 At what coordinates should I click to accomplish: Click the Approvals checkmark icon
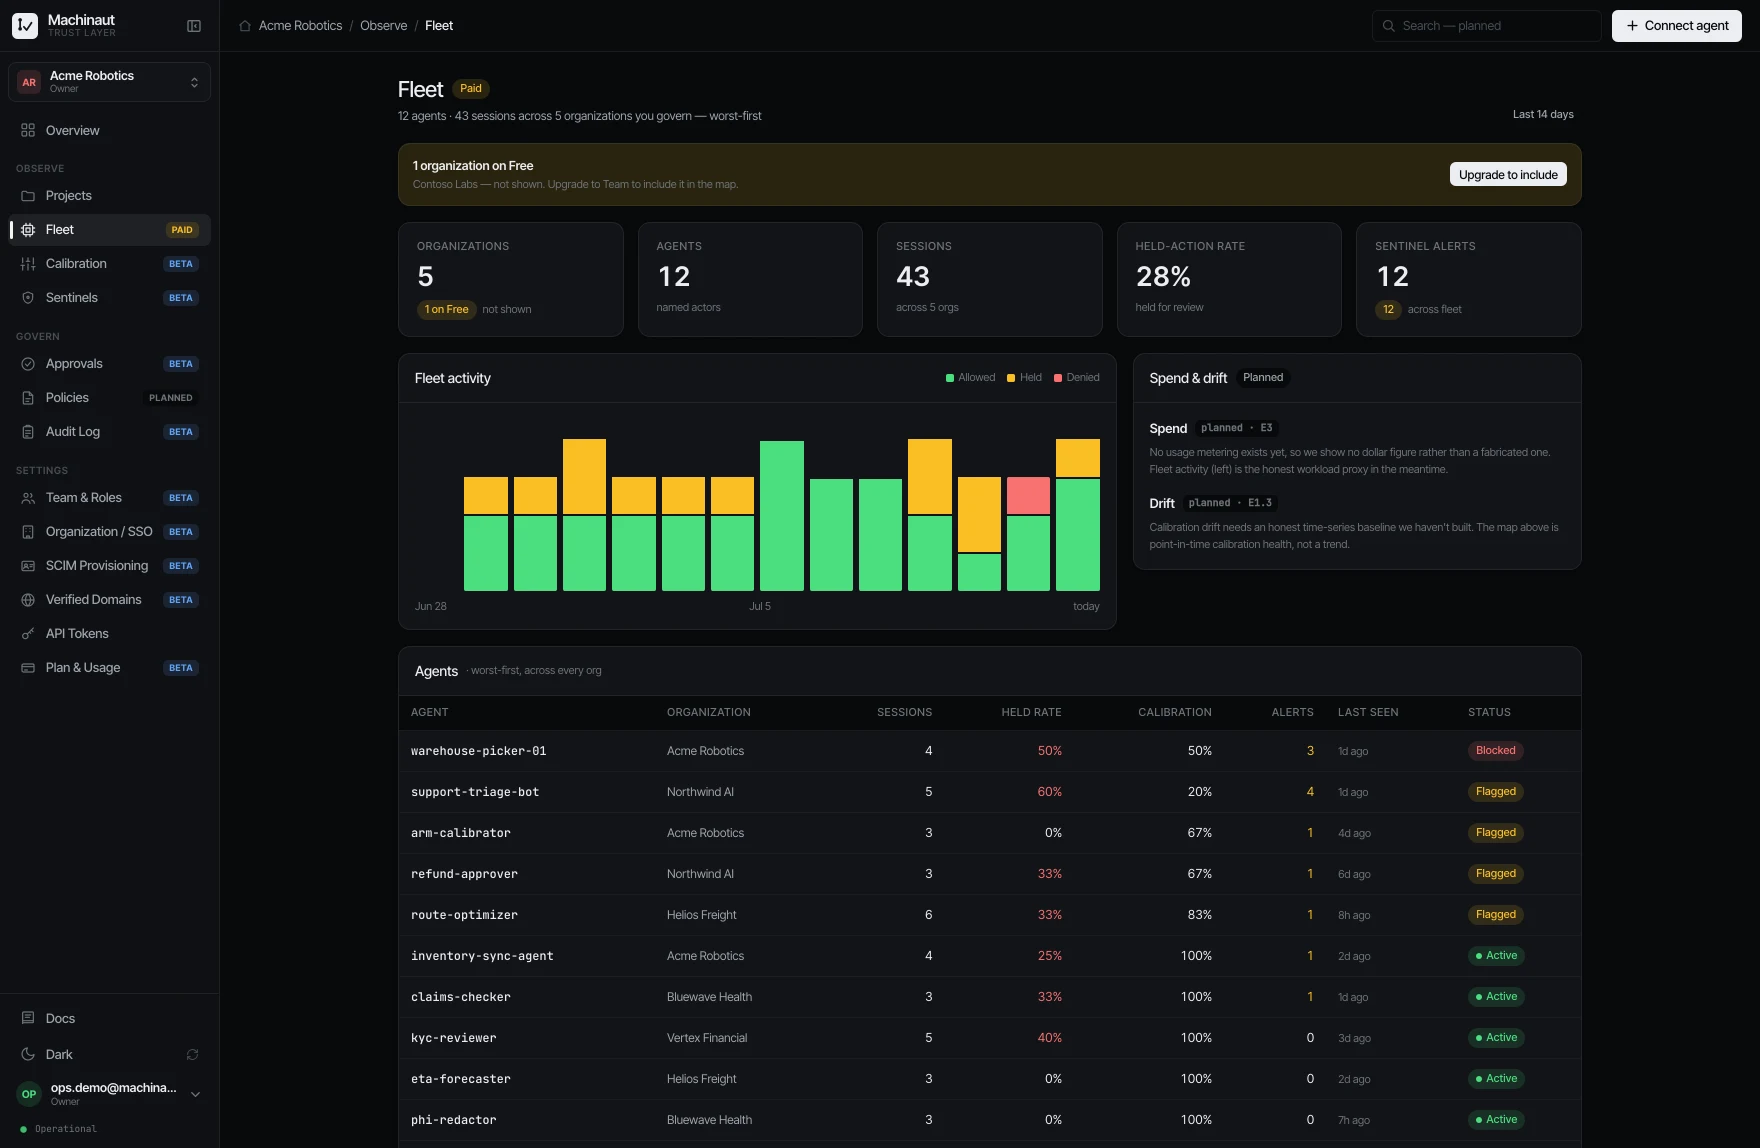28,364
